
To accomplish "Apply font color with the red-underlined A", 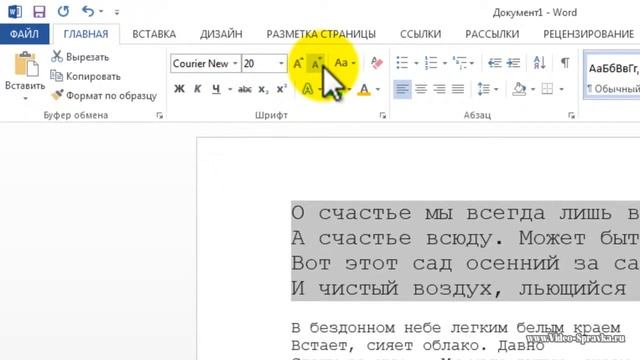I will [364, 89].
